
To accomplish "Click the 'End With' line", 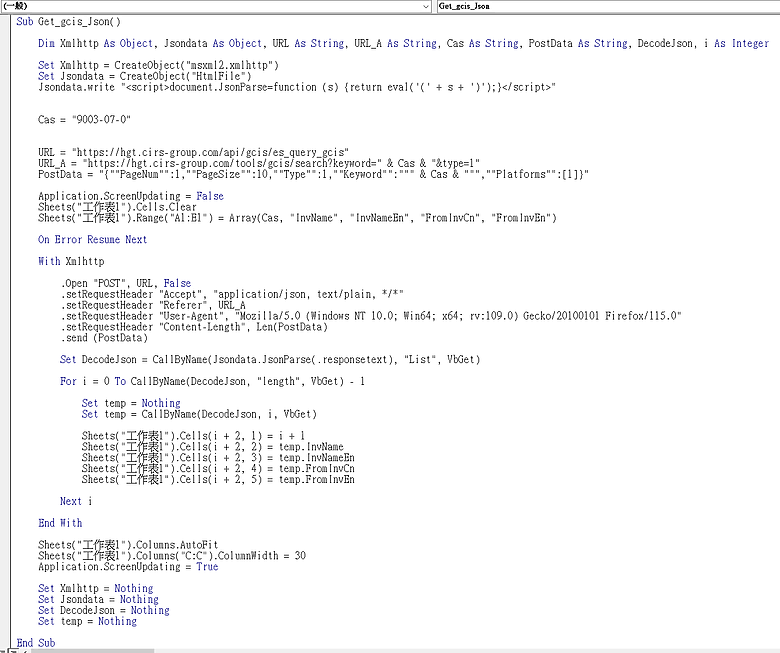I will 60,523.
